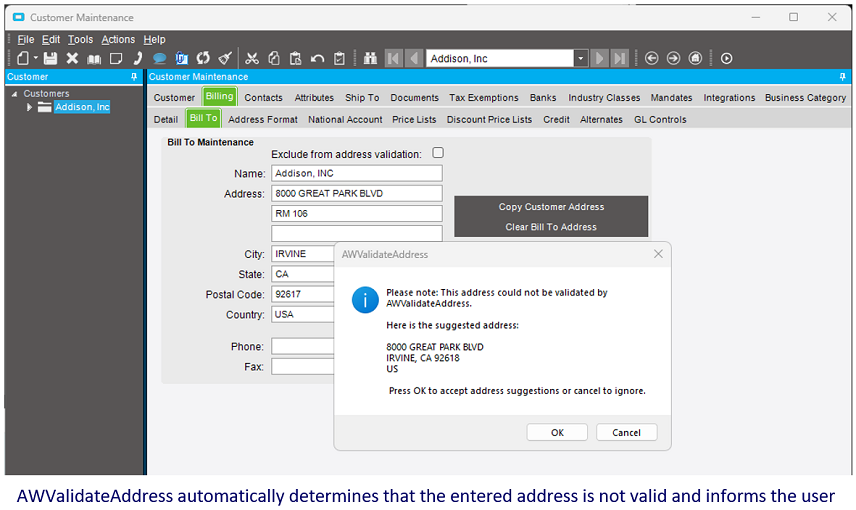This screenshot has width=856, height=510.
Task: Click the Copy Customer Address button
Action: (551, 207)
